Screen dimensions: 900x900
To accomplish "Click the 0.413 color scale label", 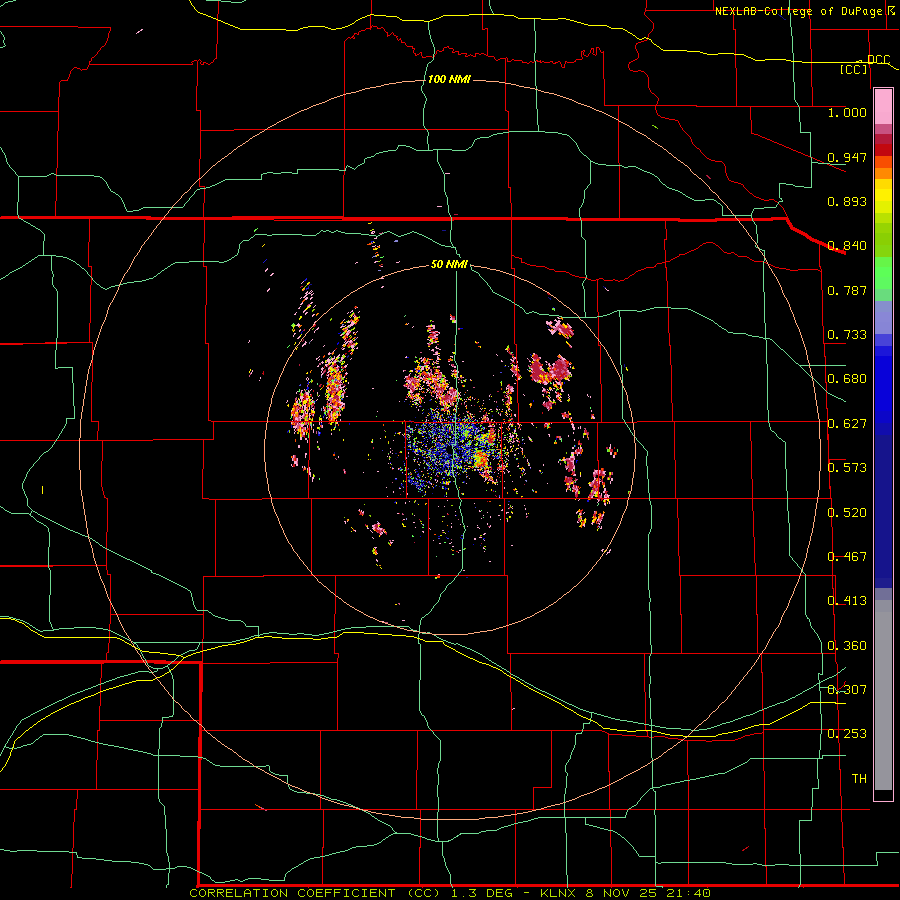I will (x=847, y=601).
